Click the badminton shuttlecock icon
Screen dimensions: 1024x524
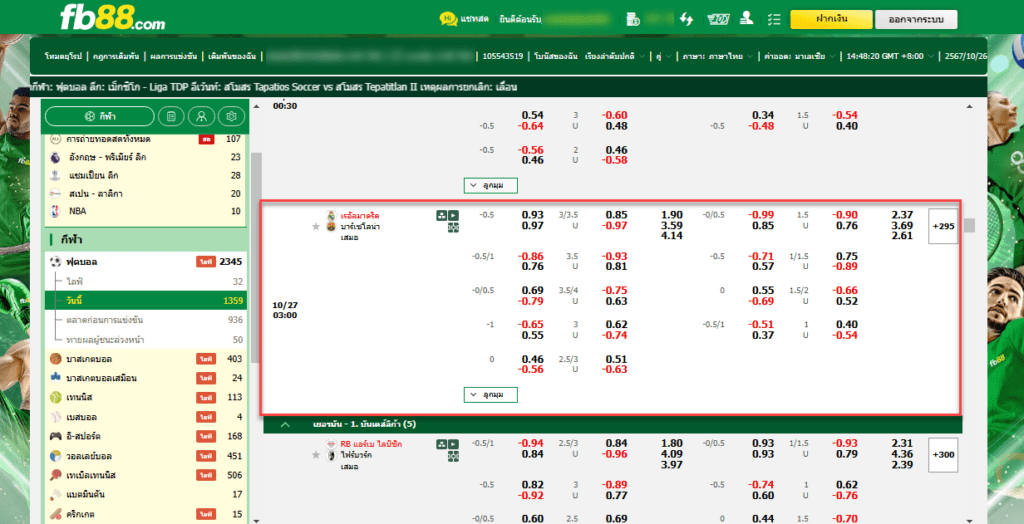click(56, 494)
